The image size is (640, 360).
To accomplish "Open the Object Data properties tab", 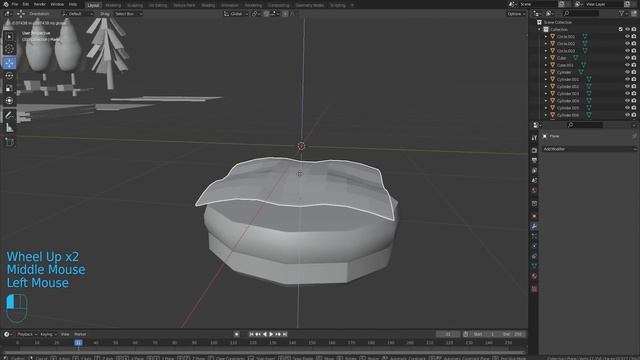I will pyautogui.click(x=534, y=266).
